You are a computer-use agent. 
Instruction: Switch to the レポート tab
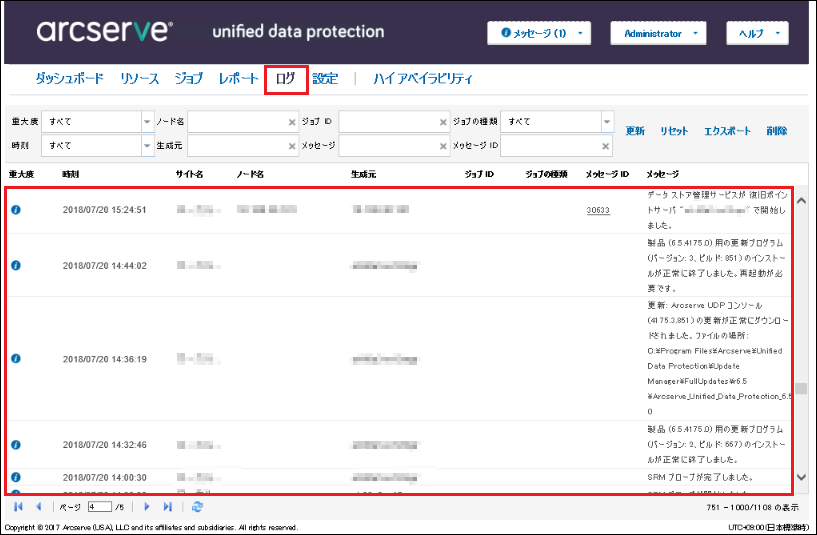pyautogui.click(x=239, y=79)
